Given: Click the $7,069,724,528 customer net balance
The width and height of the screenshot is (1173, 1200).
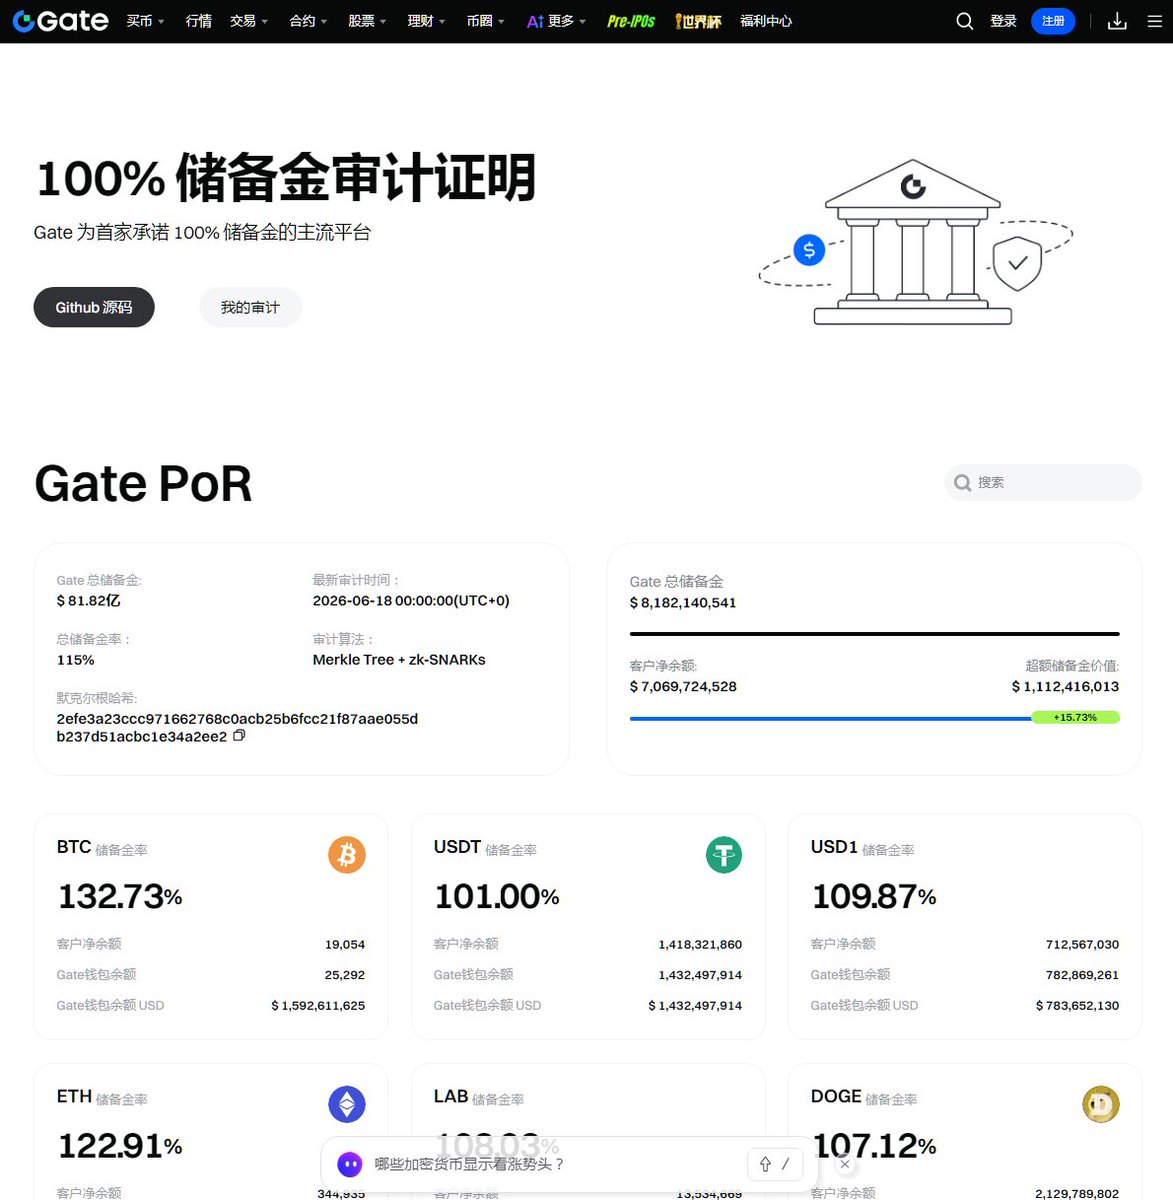Looking at the screenshot, I should pos(683,687).
